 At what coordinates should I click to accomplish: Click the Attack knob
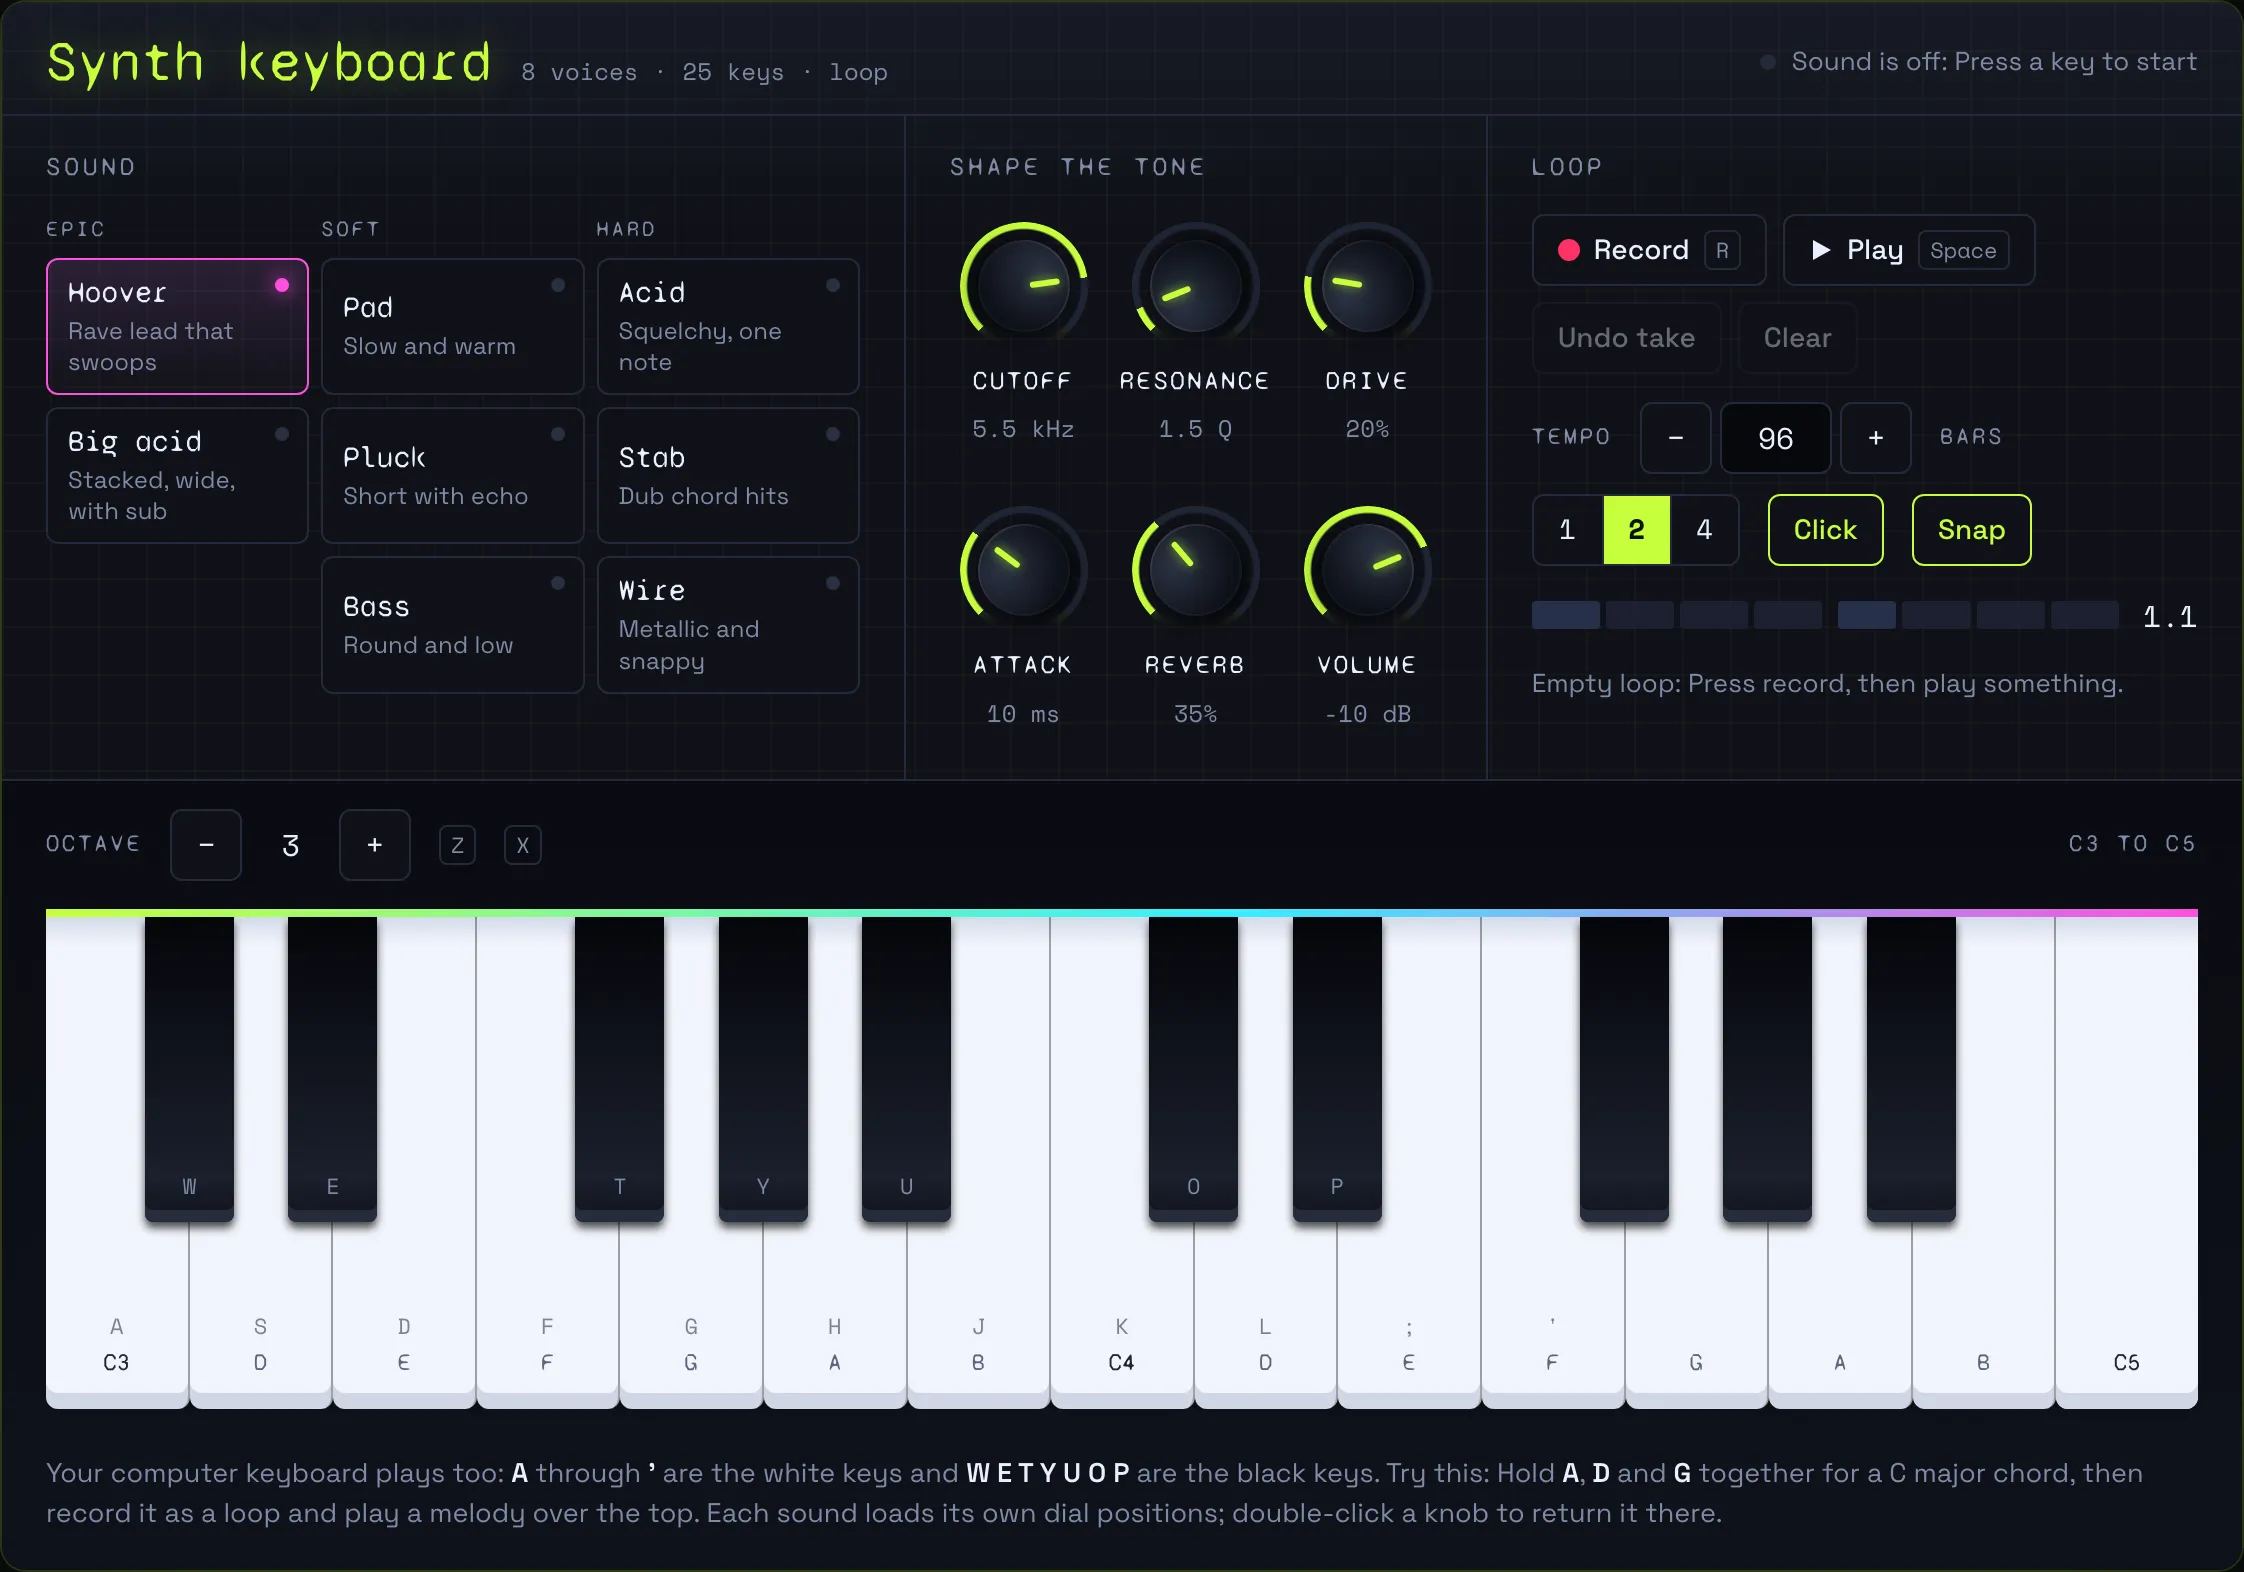point(1023,570)
